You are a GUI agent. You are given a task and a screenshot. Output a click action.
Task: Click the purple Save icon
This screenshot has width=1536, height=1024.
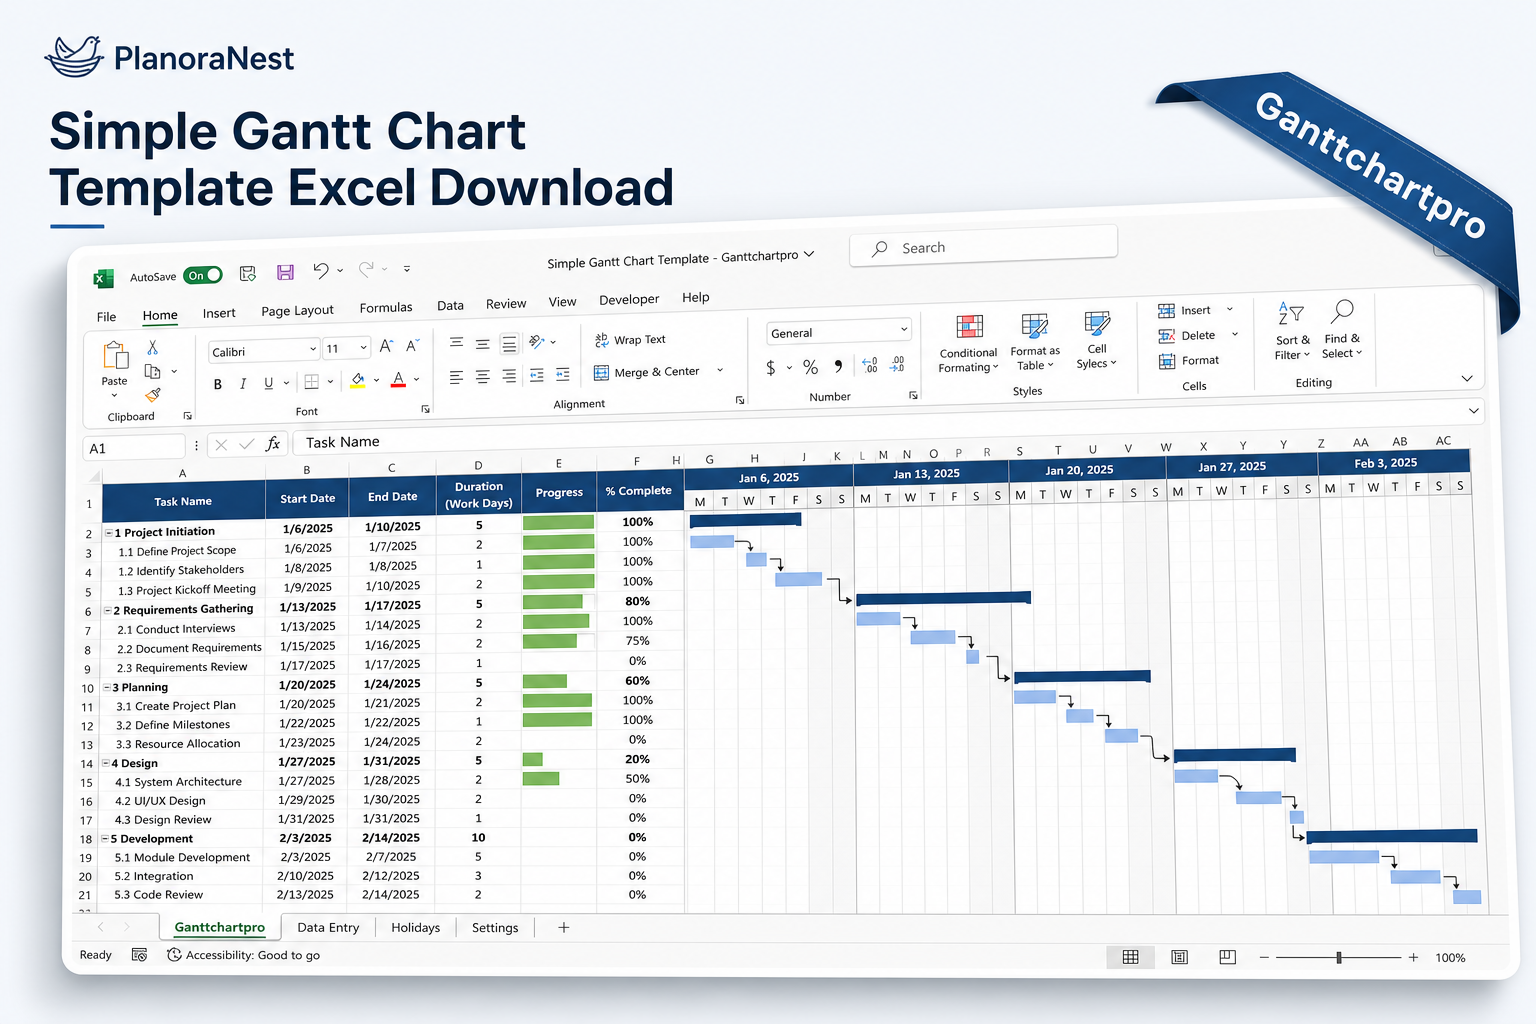point(285,272)
